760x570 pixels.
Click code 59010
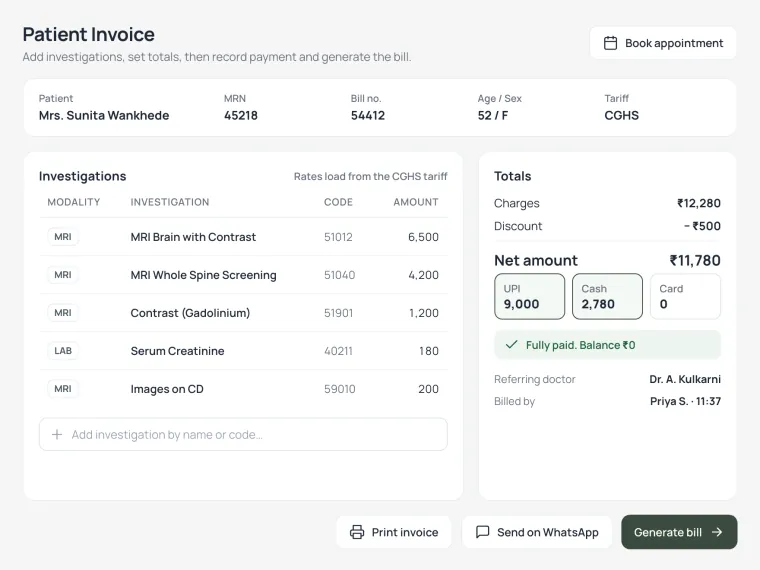(339, 389)
